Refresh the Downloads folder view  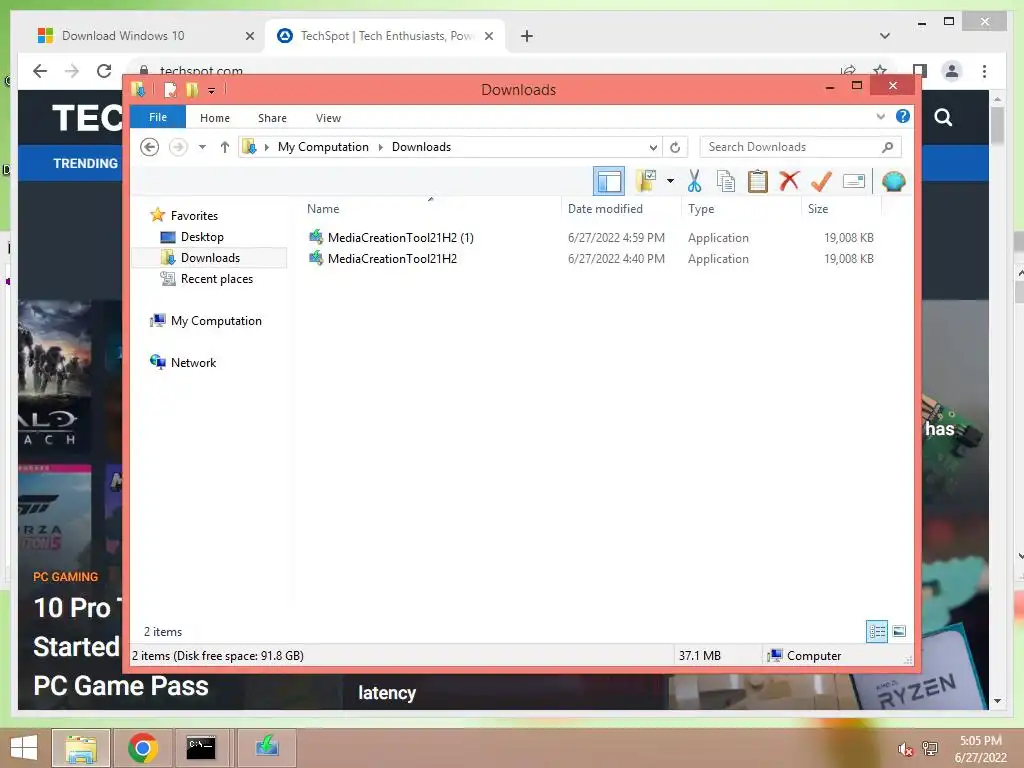pyautogui.click(x=675, y=148)
